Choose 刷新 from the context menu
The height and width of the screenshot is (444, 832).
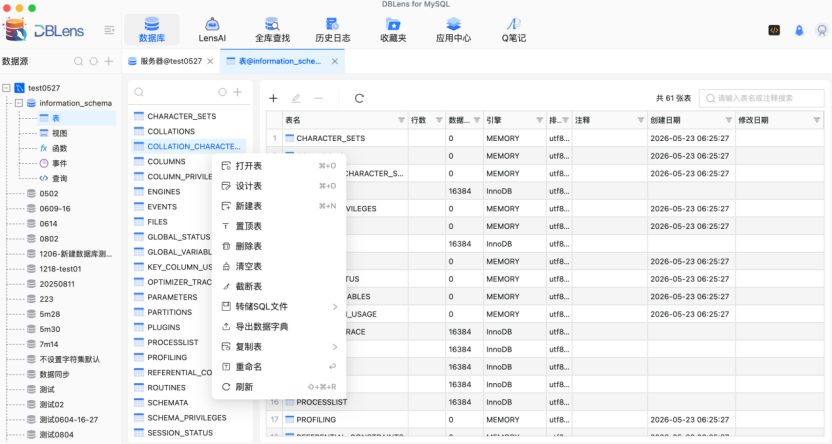[x=279, y=387]
